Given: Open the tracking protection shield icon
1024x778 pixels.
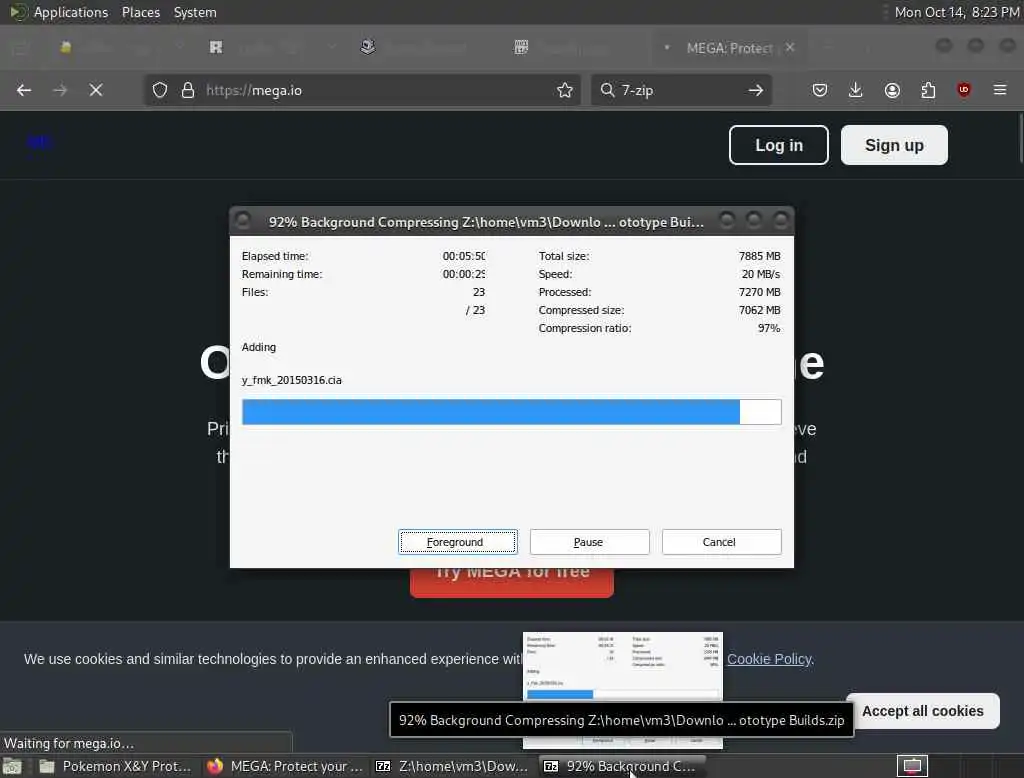Looking at the screenshot, I should [x=160, y=90].
